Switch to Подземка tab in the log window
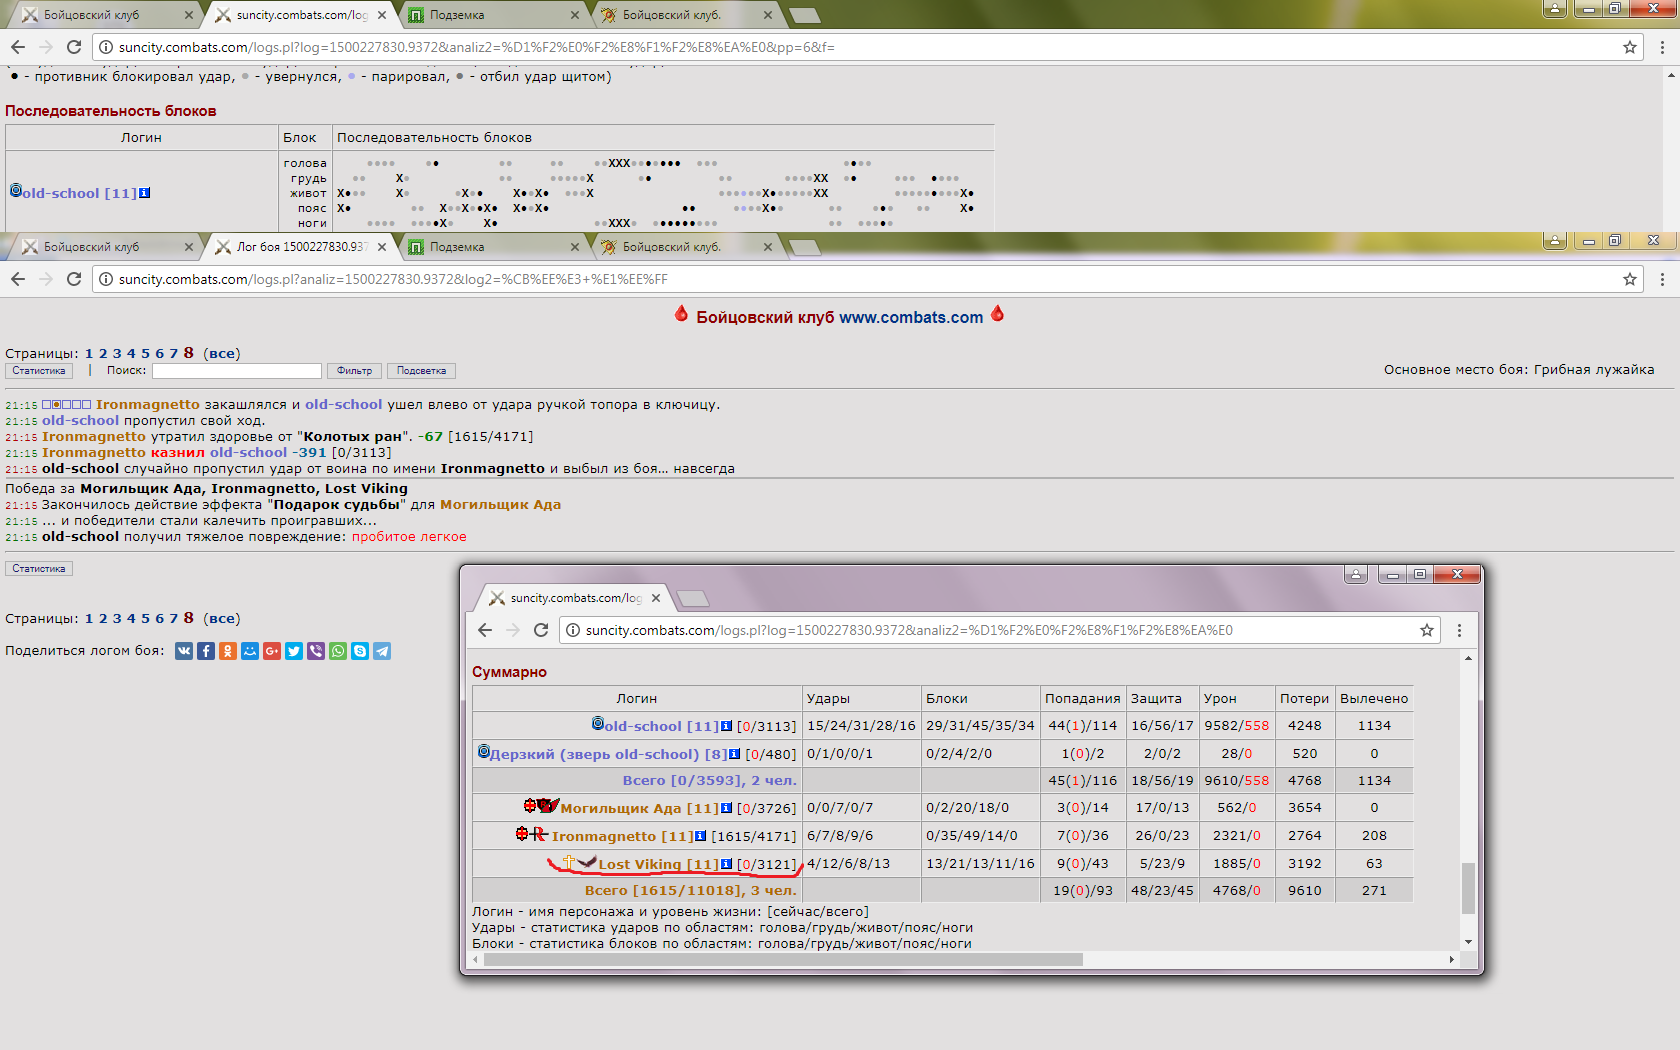This screenshot has width=1680, height=1050. [493, 247]
